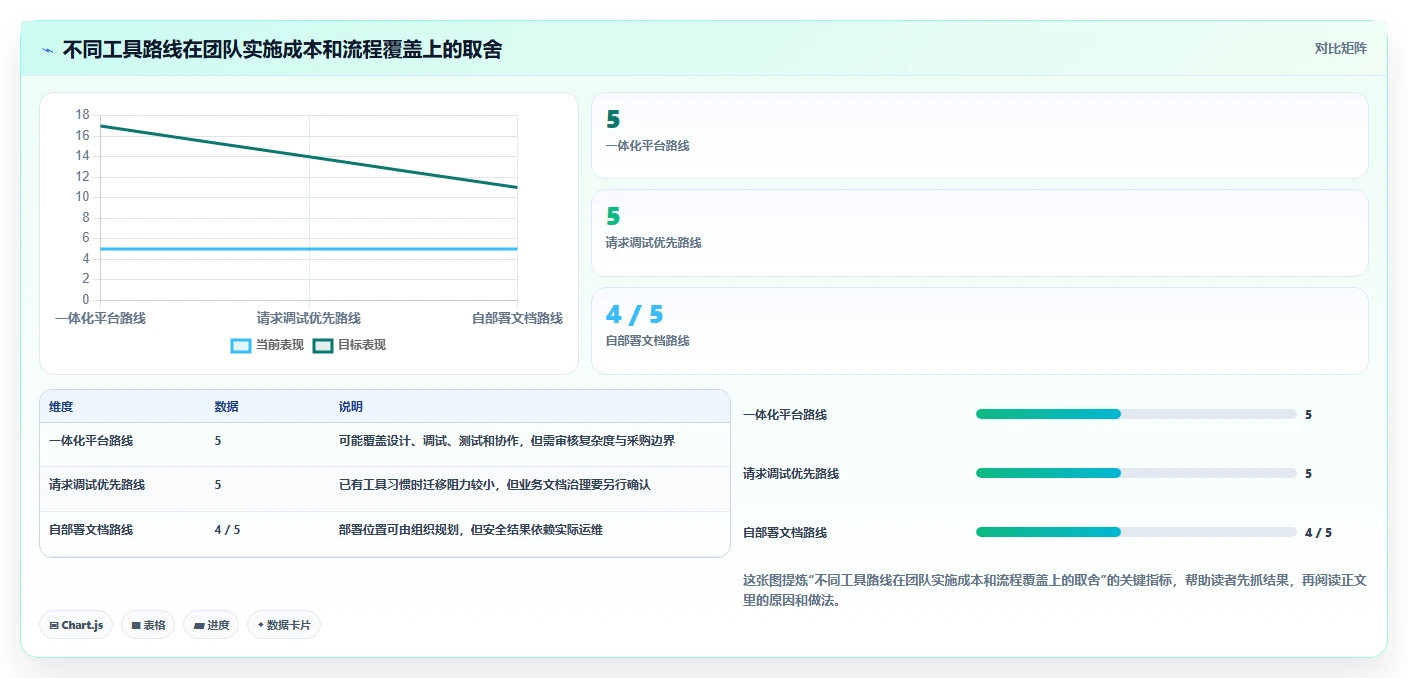The height and width of the screenshot is (678, 1408).
Task: Click the 目标表现 legend text
Action: coord(362,345)
